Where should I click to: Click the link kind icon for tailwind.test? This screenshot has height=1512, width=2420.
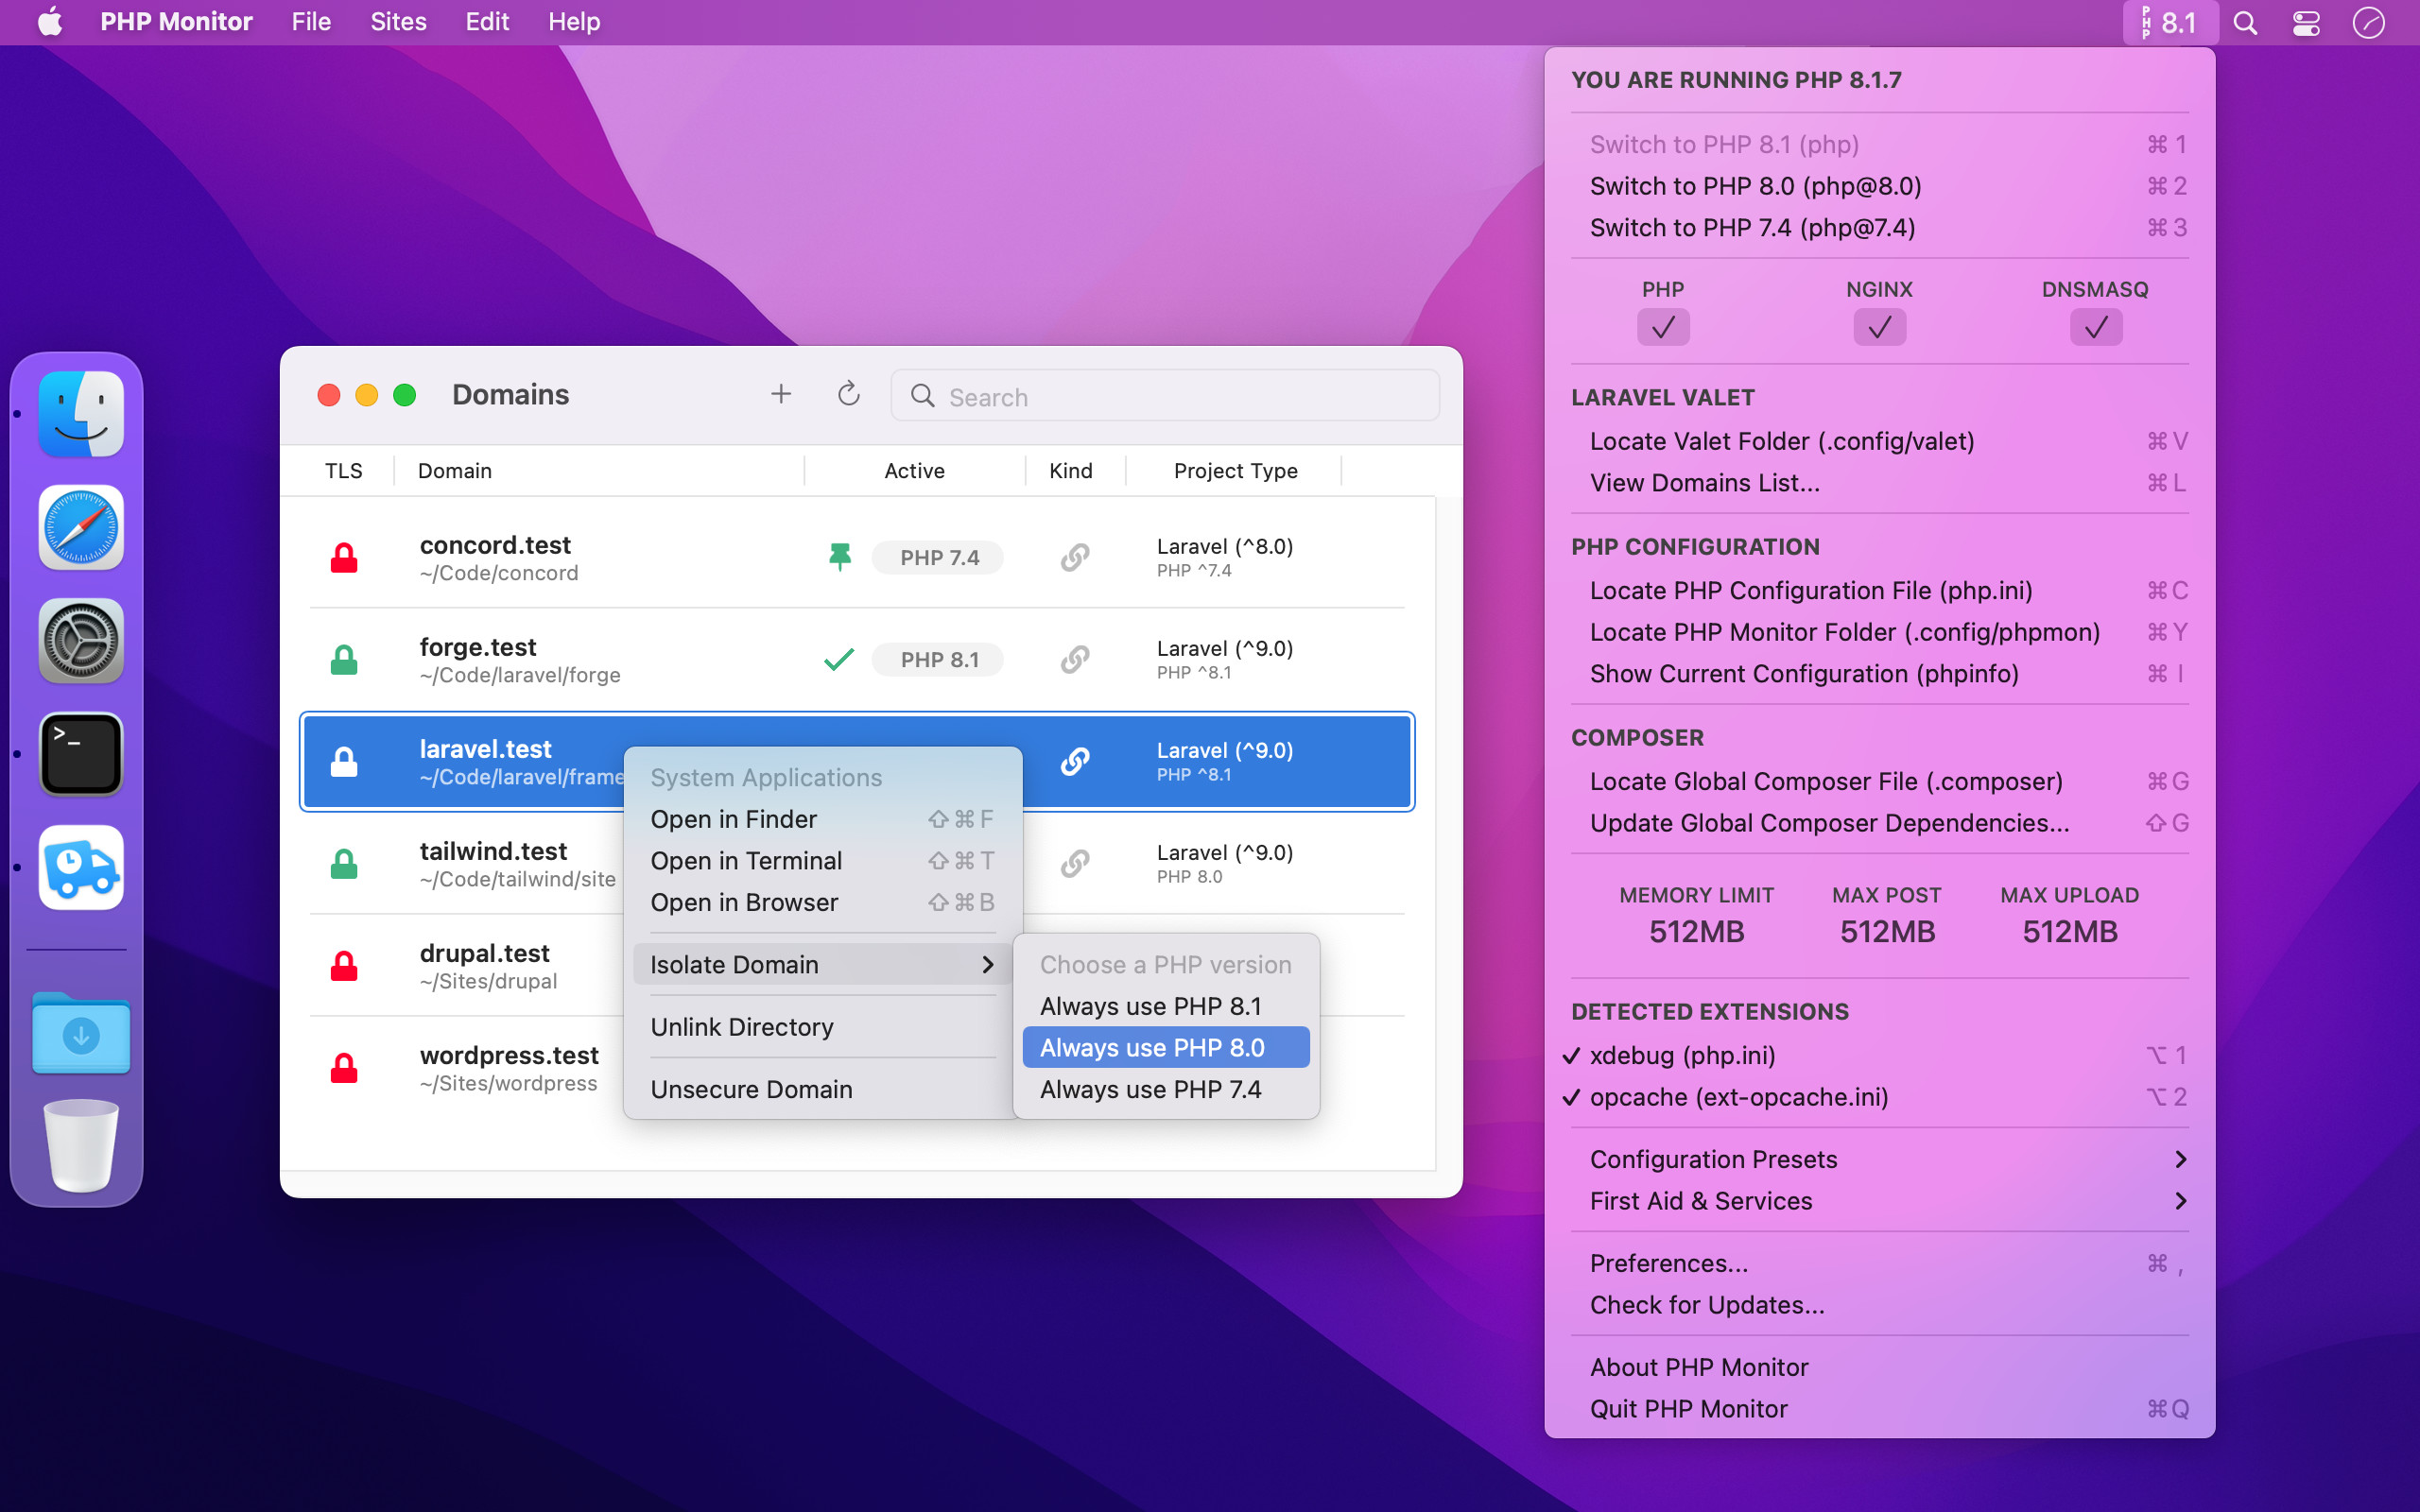(x=1075, y=863)
